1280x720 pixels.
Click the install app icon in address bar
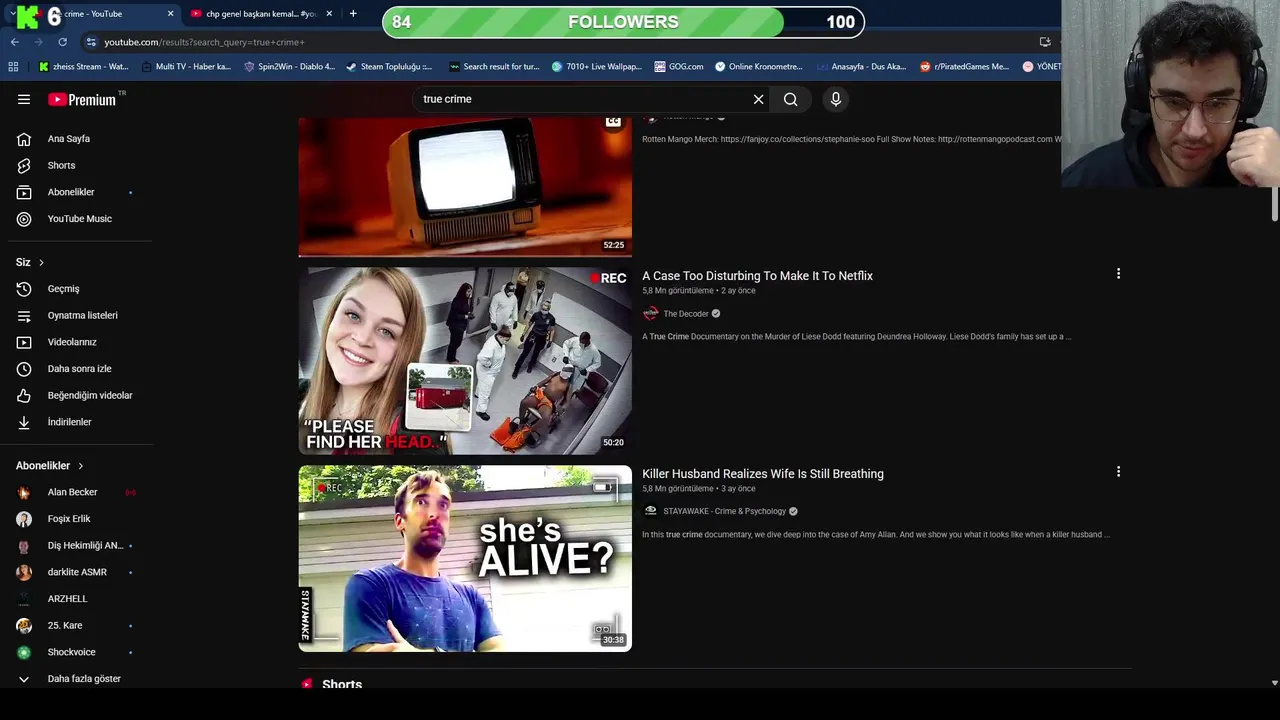(x=1045, y=42)
